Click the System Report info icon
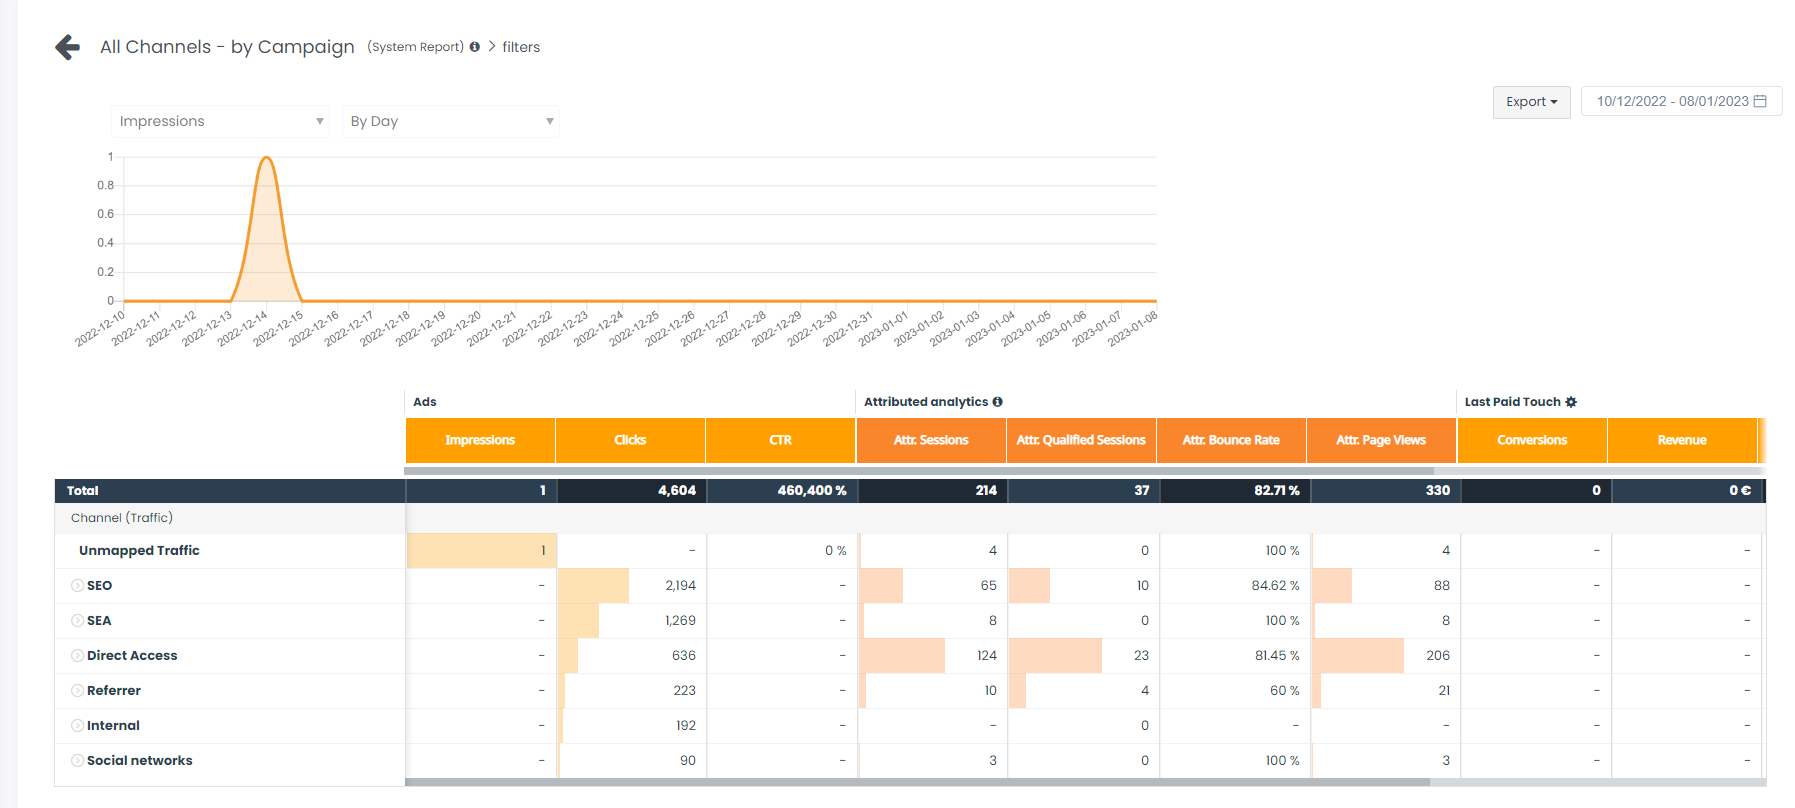This screenshot has width=1795, height=808. click(x=475, y=47)
